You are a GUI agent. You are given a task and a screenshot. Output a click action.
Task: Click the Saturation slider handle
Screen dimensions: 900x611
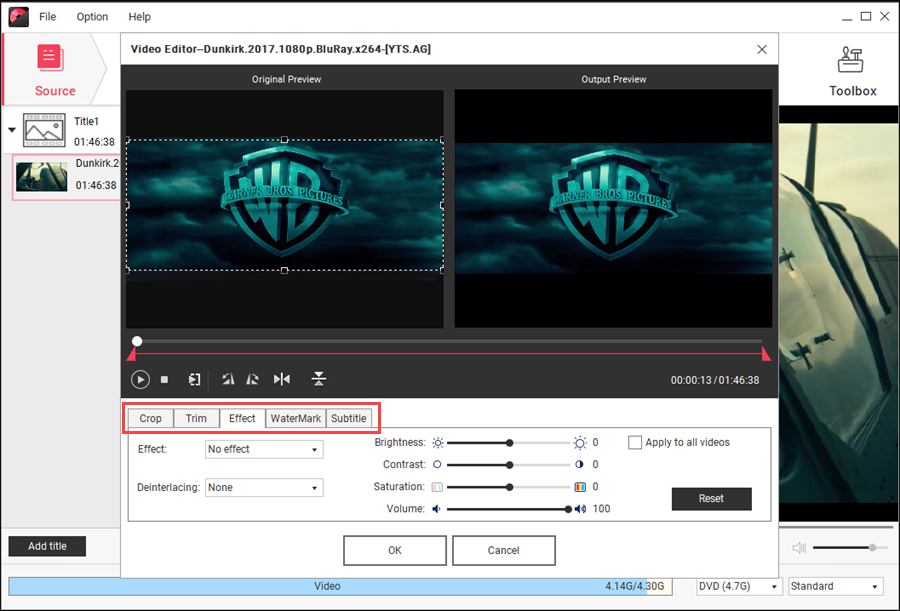tap(509, 487)
